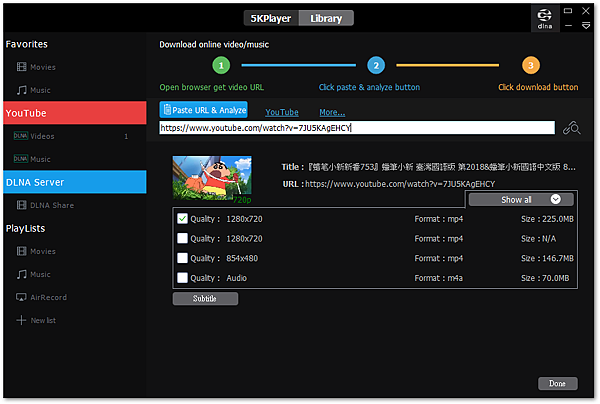Open the YouTube link

(x=282, y=112)
